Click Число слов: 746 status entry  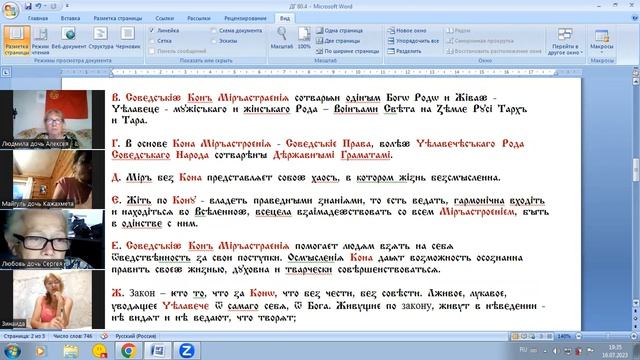pyautogui.click(x=73, y=336)
